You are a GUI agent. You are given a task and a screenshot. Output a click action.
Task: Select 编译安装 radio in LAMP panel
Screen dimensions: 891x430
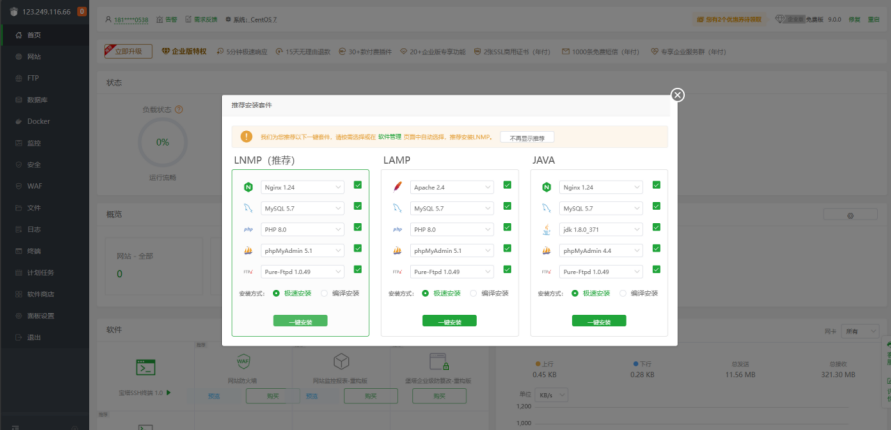[473, 294]
